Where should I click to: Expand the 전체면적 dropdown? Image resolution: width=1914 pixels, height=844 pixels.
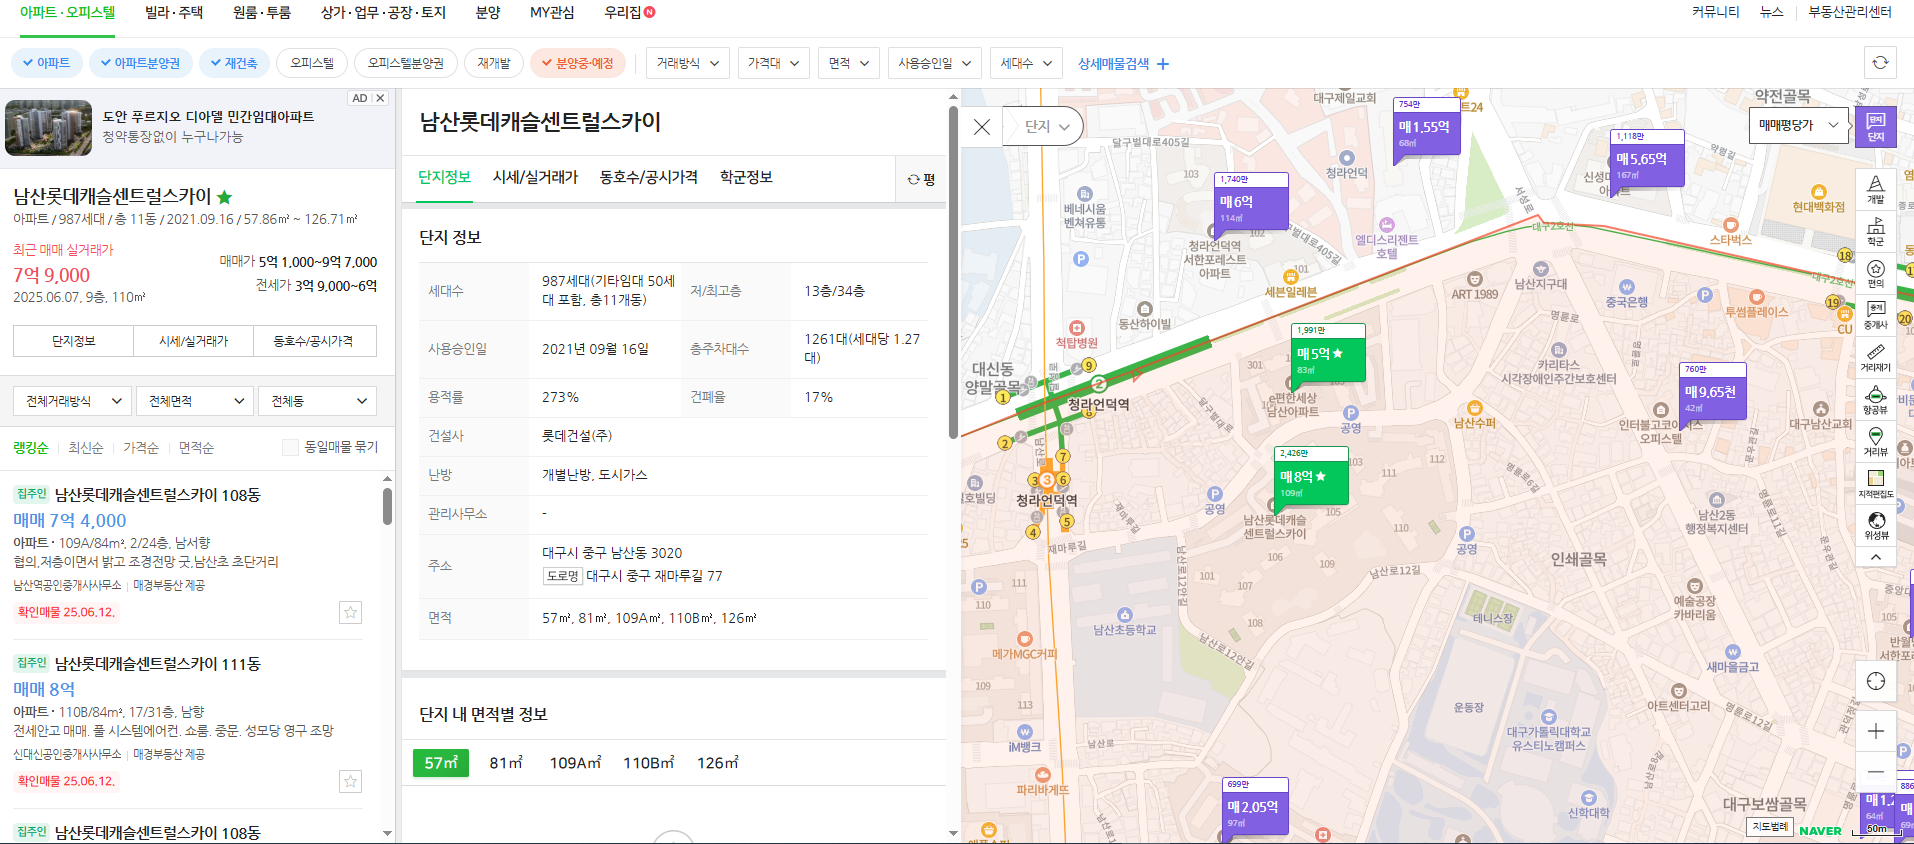pyautogui.click(x=195, y=401)
